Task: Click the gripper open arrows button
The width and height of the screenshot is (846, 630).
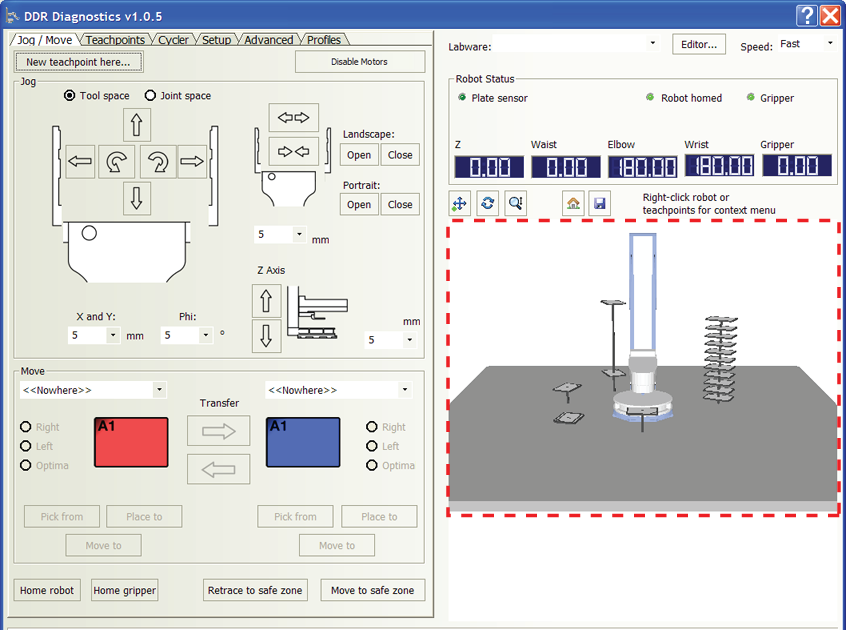Action: click(x=293, y=118)
